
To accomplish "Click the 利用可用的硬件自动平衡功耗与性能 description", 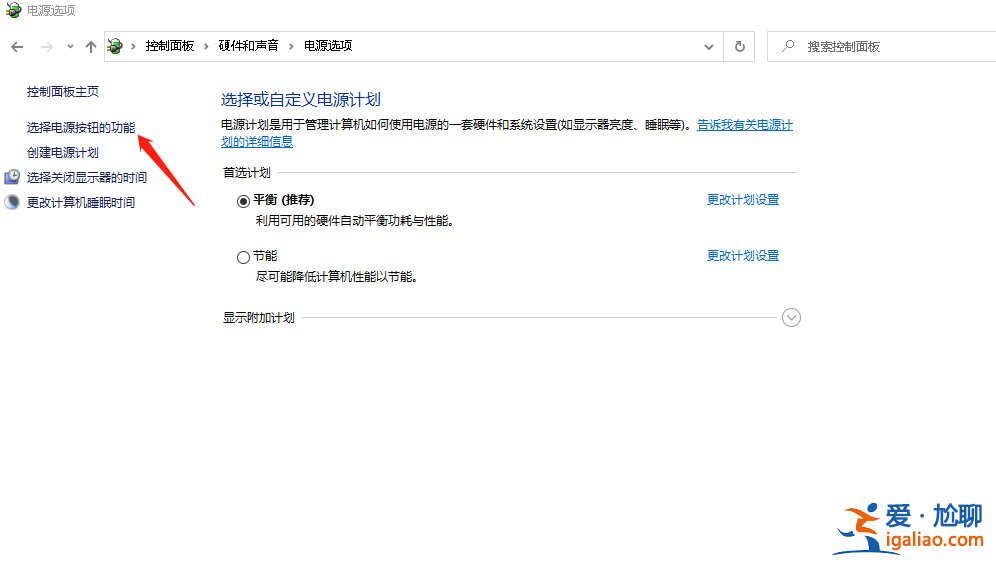I will tap(354, 221).
